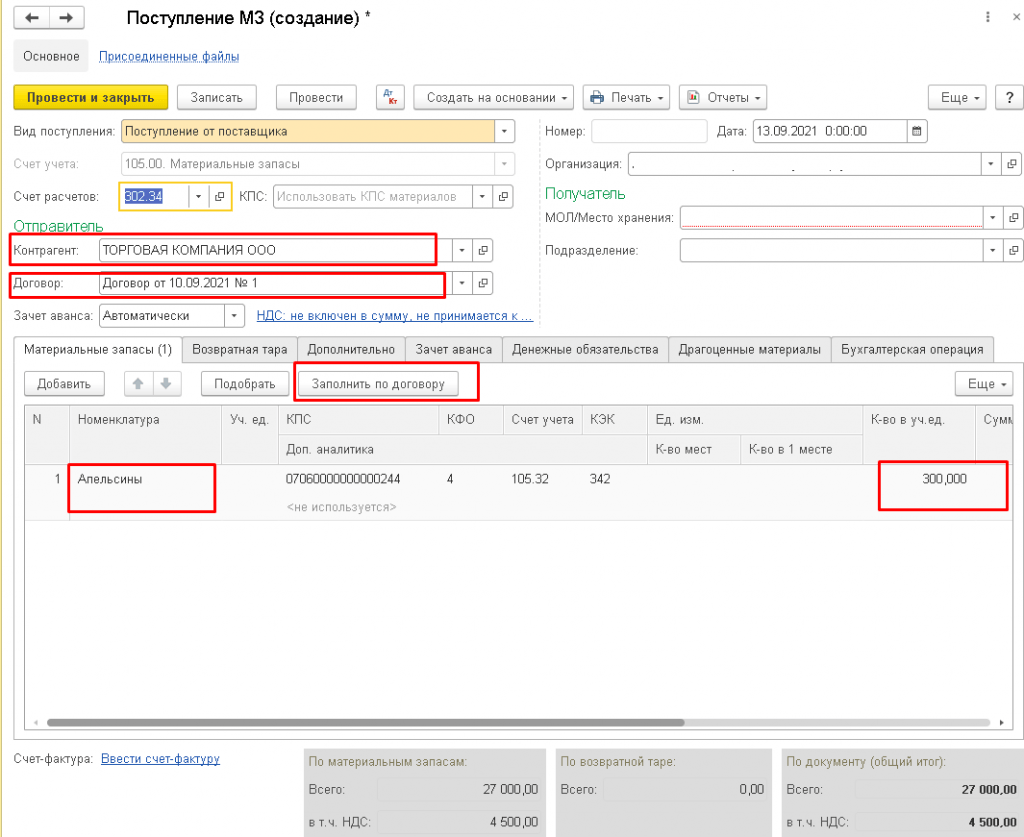This screenshot has width=1024, height=837.
Task: Click the Заполнить по договору button
Action: pos(378,383)
